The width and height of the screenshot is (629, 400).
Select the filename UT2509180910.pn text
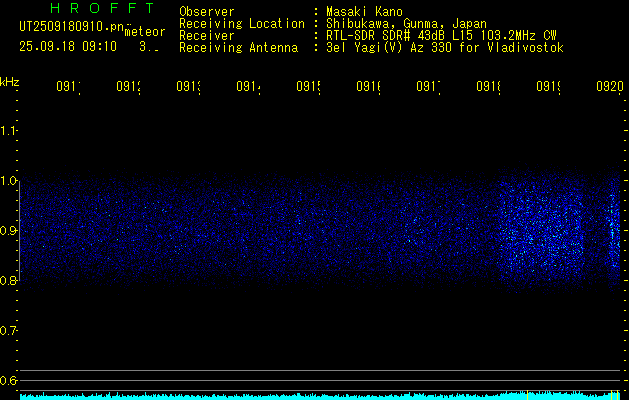(71, 27)
